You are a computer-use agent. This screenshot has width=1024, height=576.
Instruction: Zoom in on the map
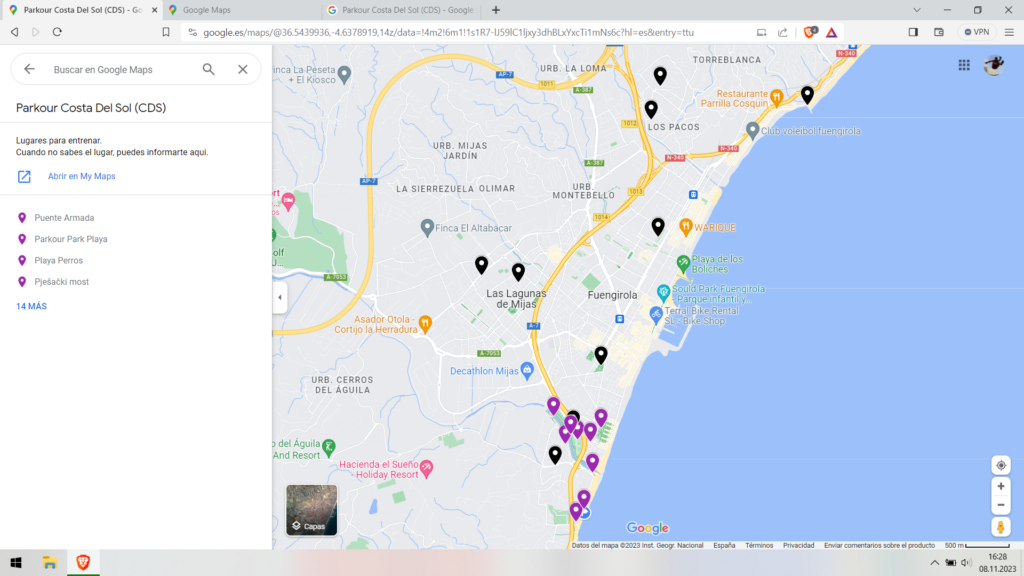[1001, 486]
